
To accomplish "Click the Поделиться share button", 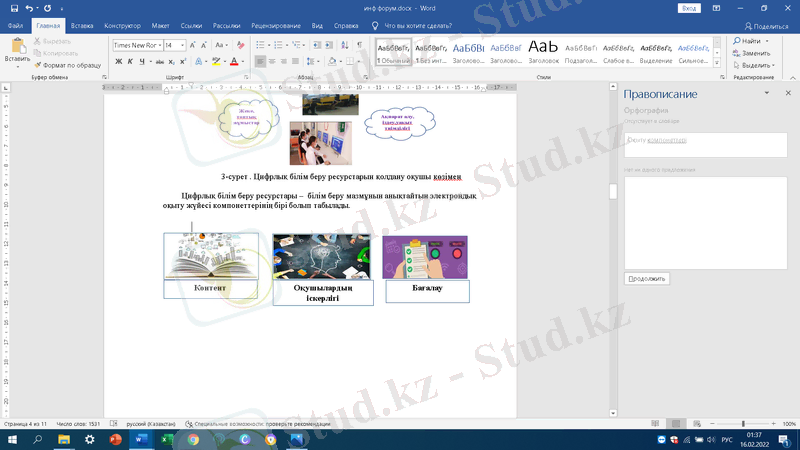I will 766,26.
